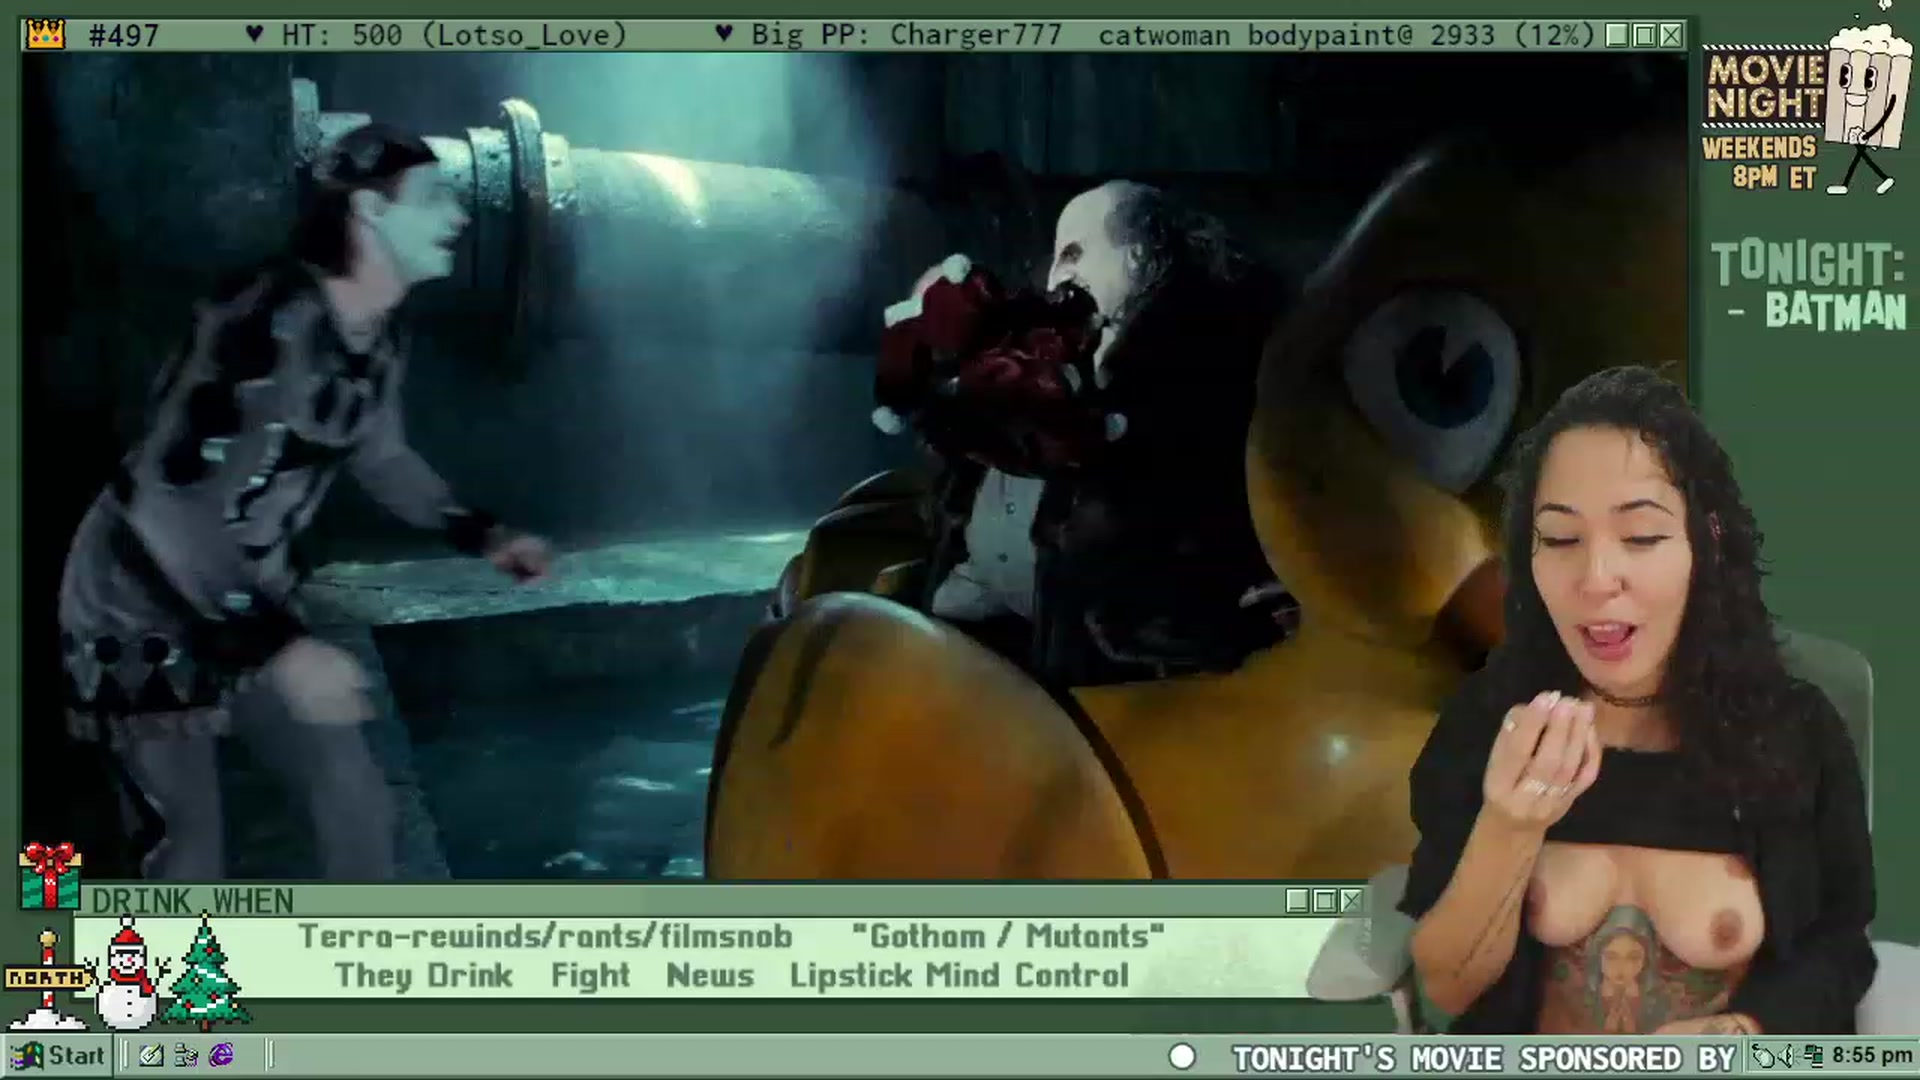
Task: Click the 'Lipstick Mind Control' rule text
Action: click(x=959, y=976)
